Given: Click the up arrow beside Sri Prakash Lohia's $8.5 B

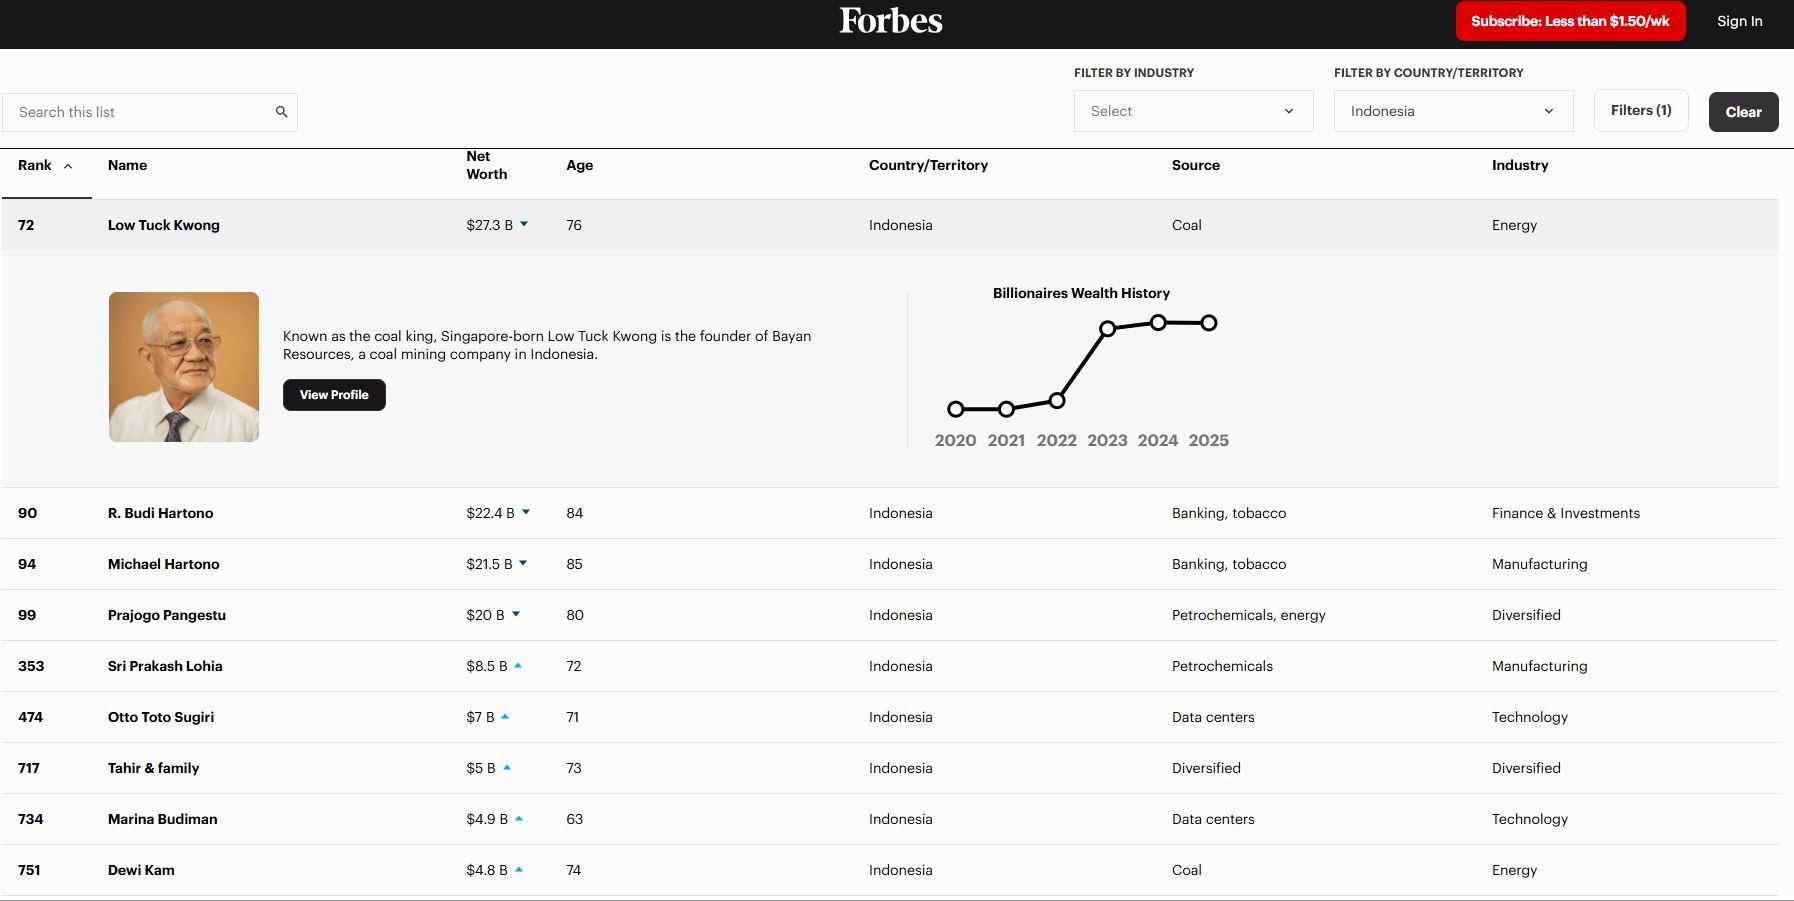Looking at the screenshot, I should (518, 666).
